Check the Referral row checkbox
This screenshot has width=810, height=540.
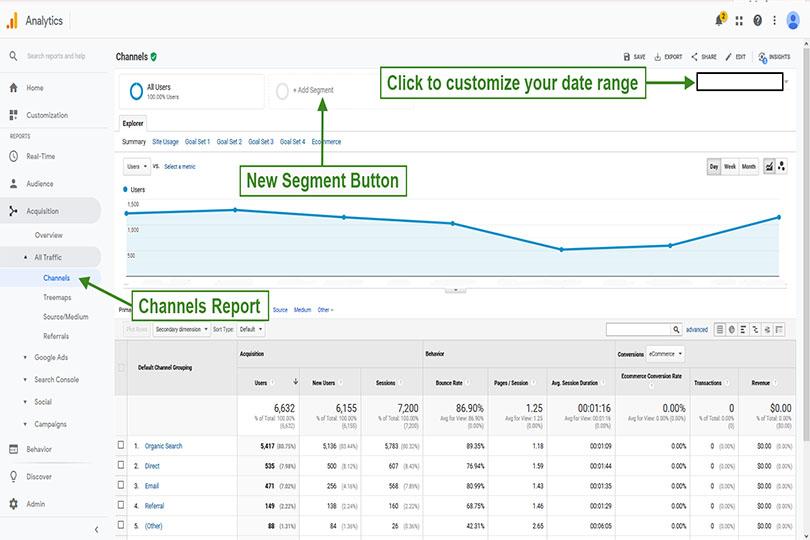pos(121,505)
